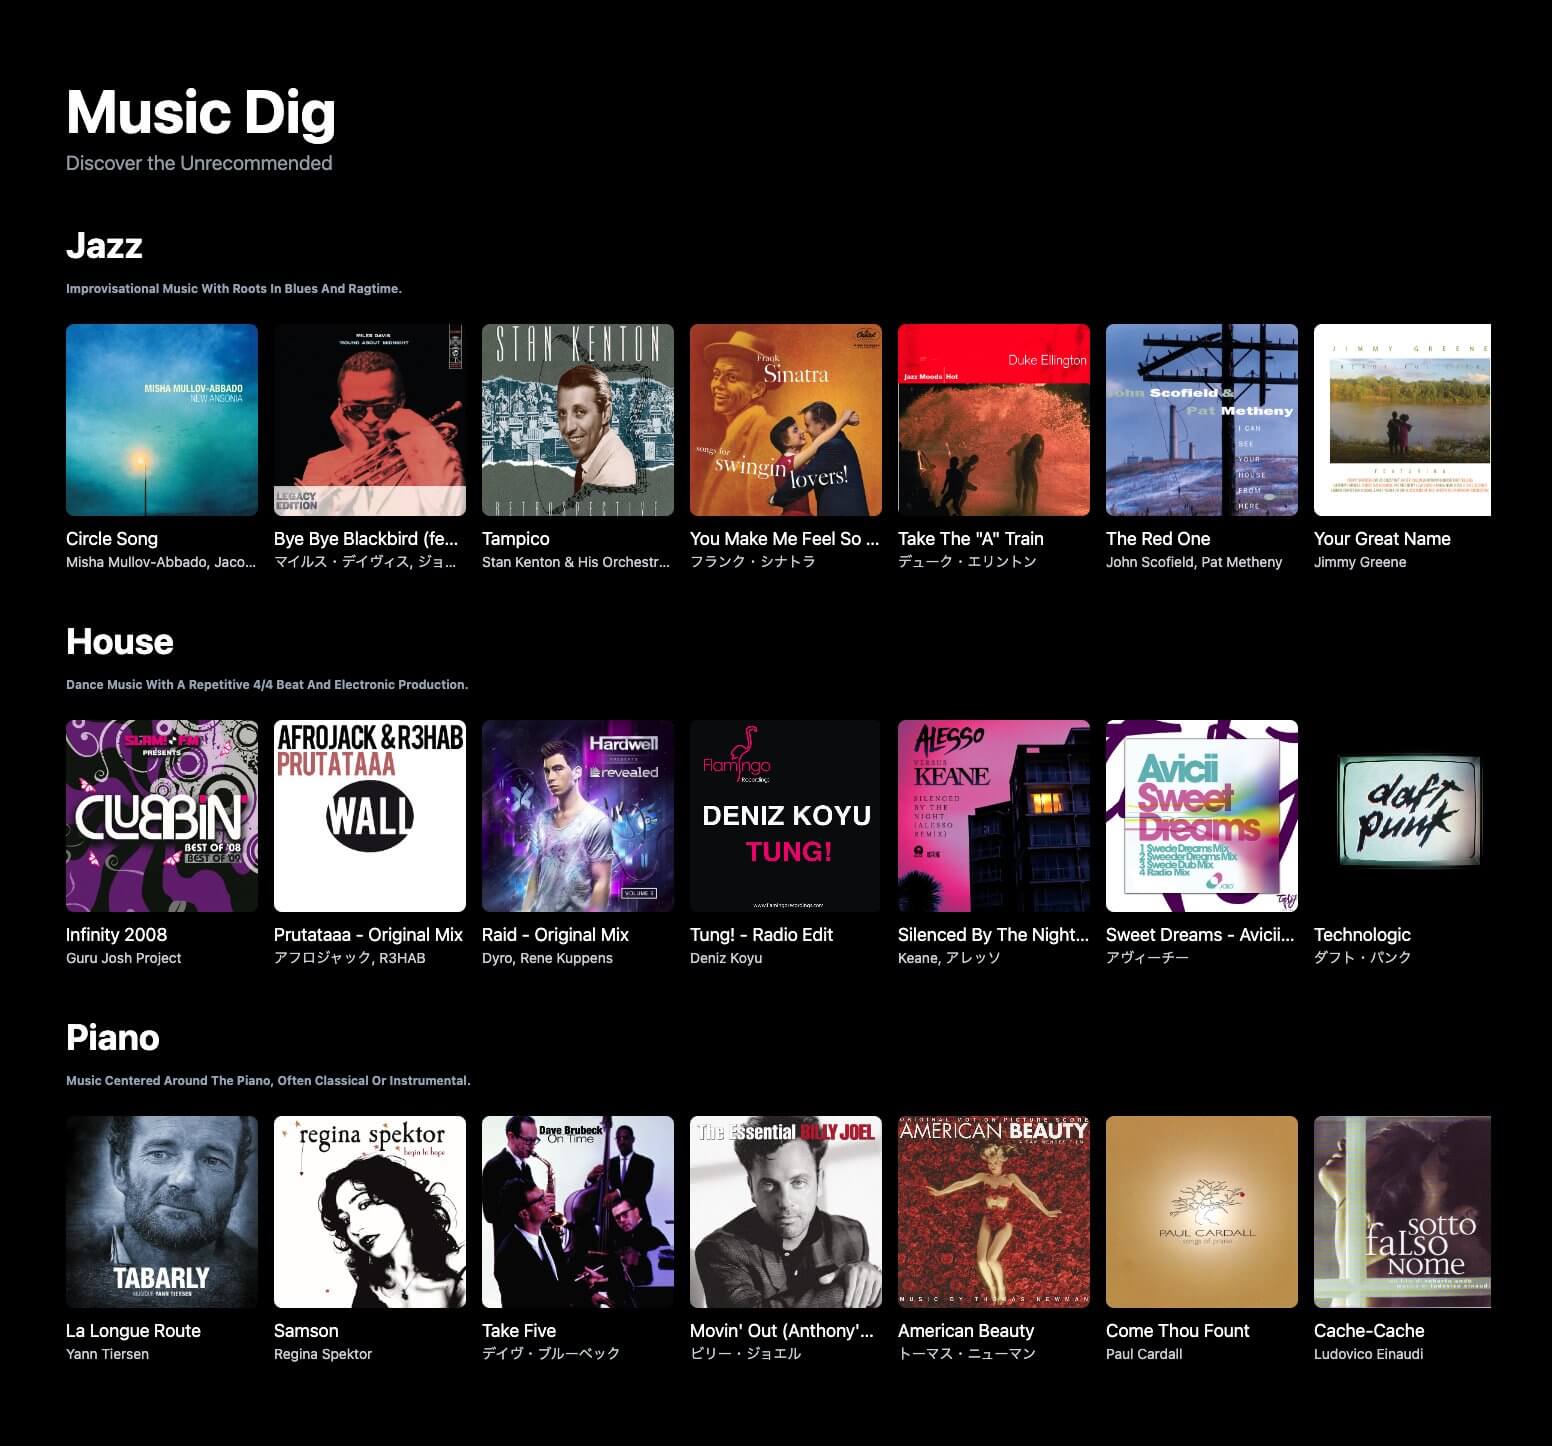Click the Bye Bye Blackbird track title
Image resolution: width=1552 pixels, height=1446 pixels.
click(366, 539)
